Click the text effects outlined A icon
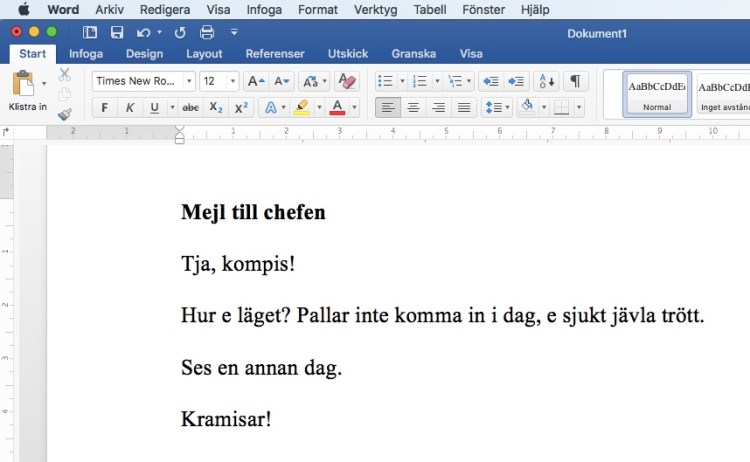Viewport: 750px width, 462px height. coord(271,108)
